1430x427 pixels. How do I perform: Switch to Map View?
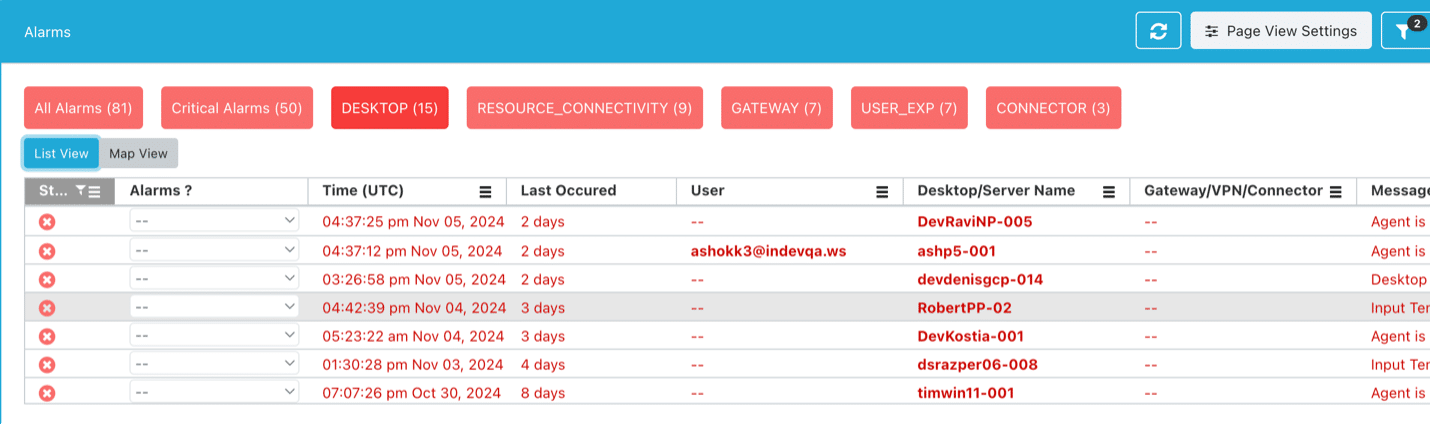tap(138, 153)
